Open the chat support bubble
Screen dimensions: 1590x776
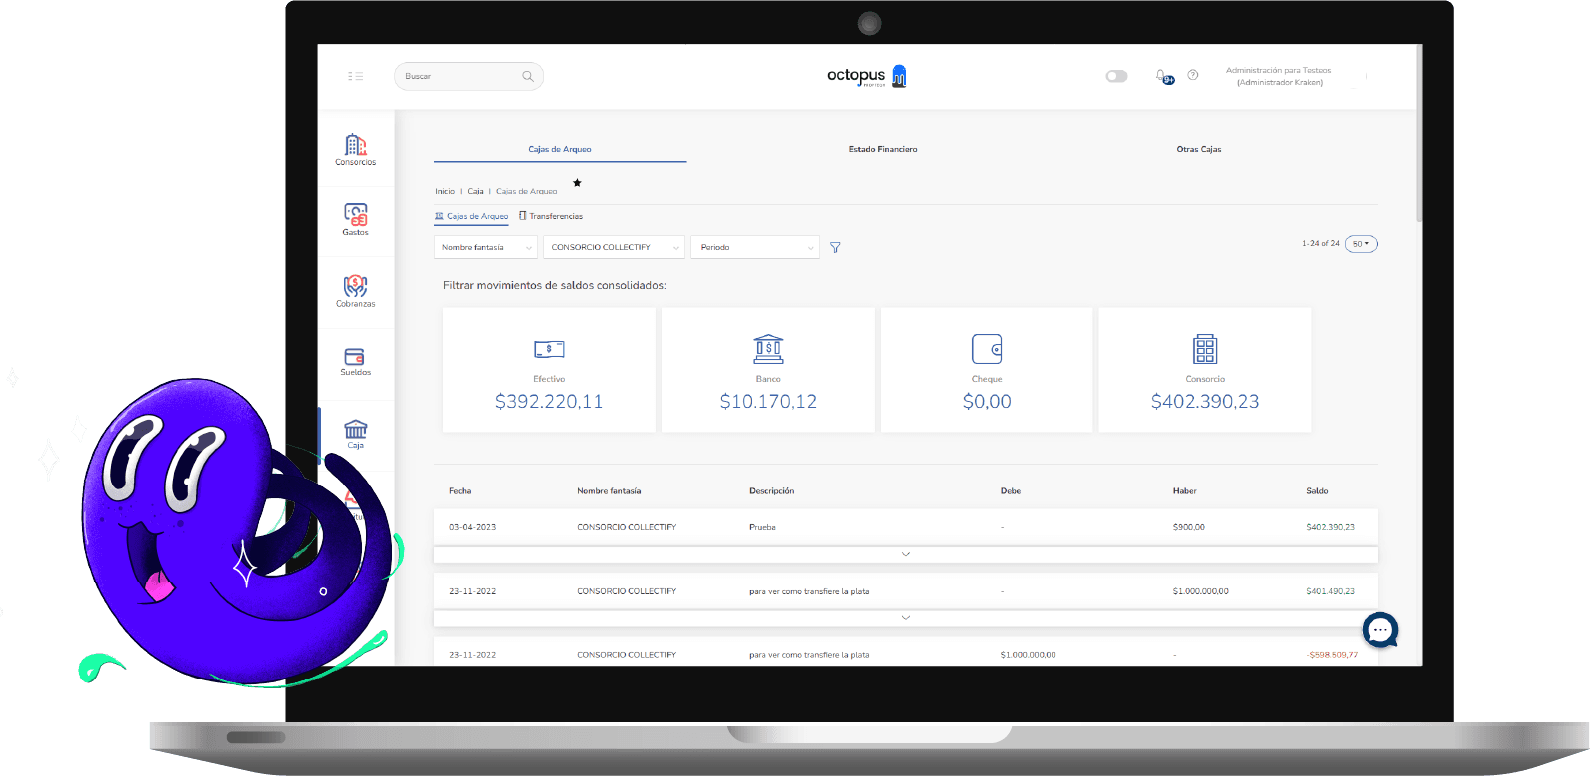click(1381, 630)
